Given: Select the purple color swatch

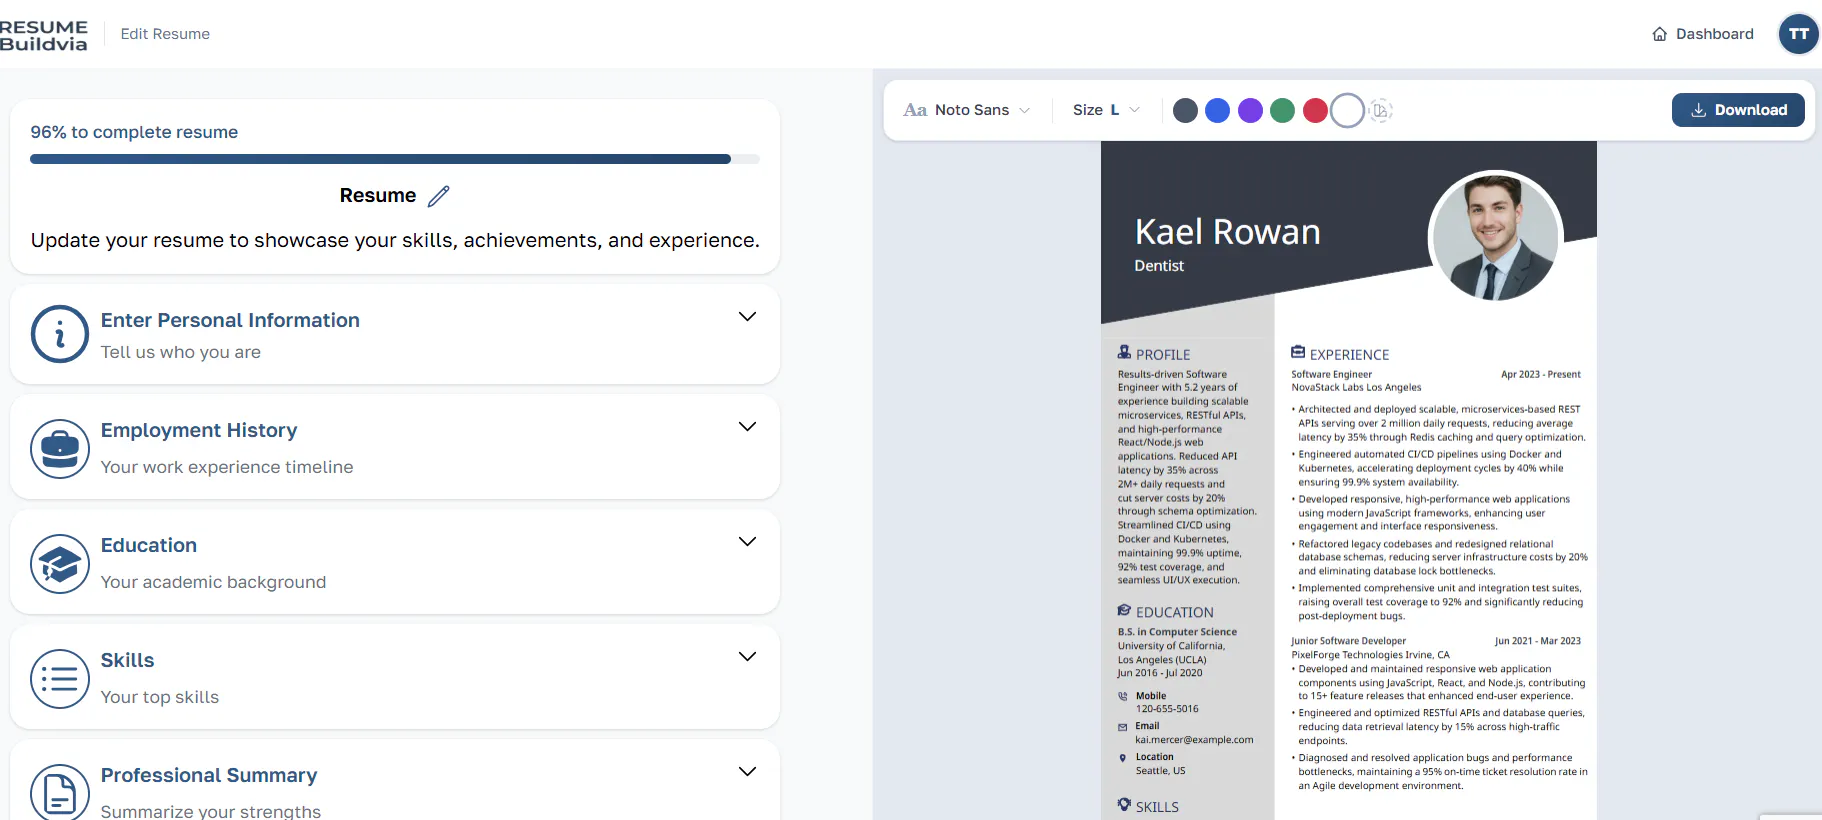Looking at the screenshot, I should click(x=1250, y=110).
